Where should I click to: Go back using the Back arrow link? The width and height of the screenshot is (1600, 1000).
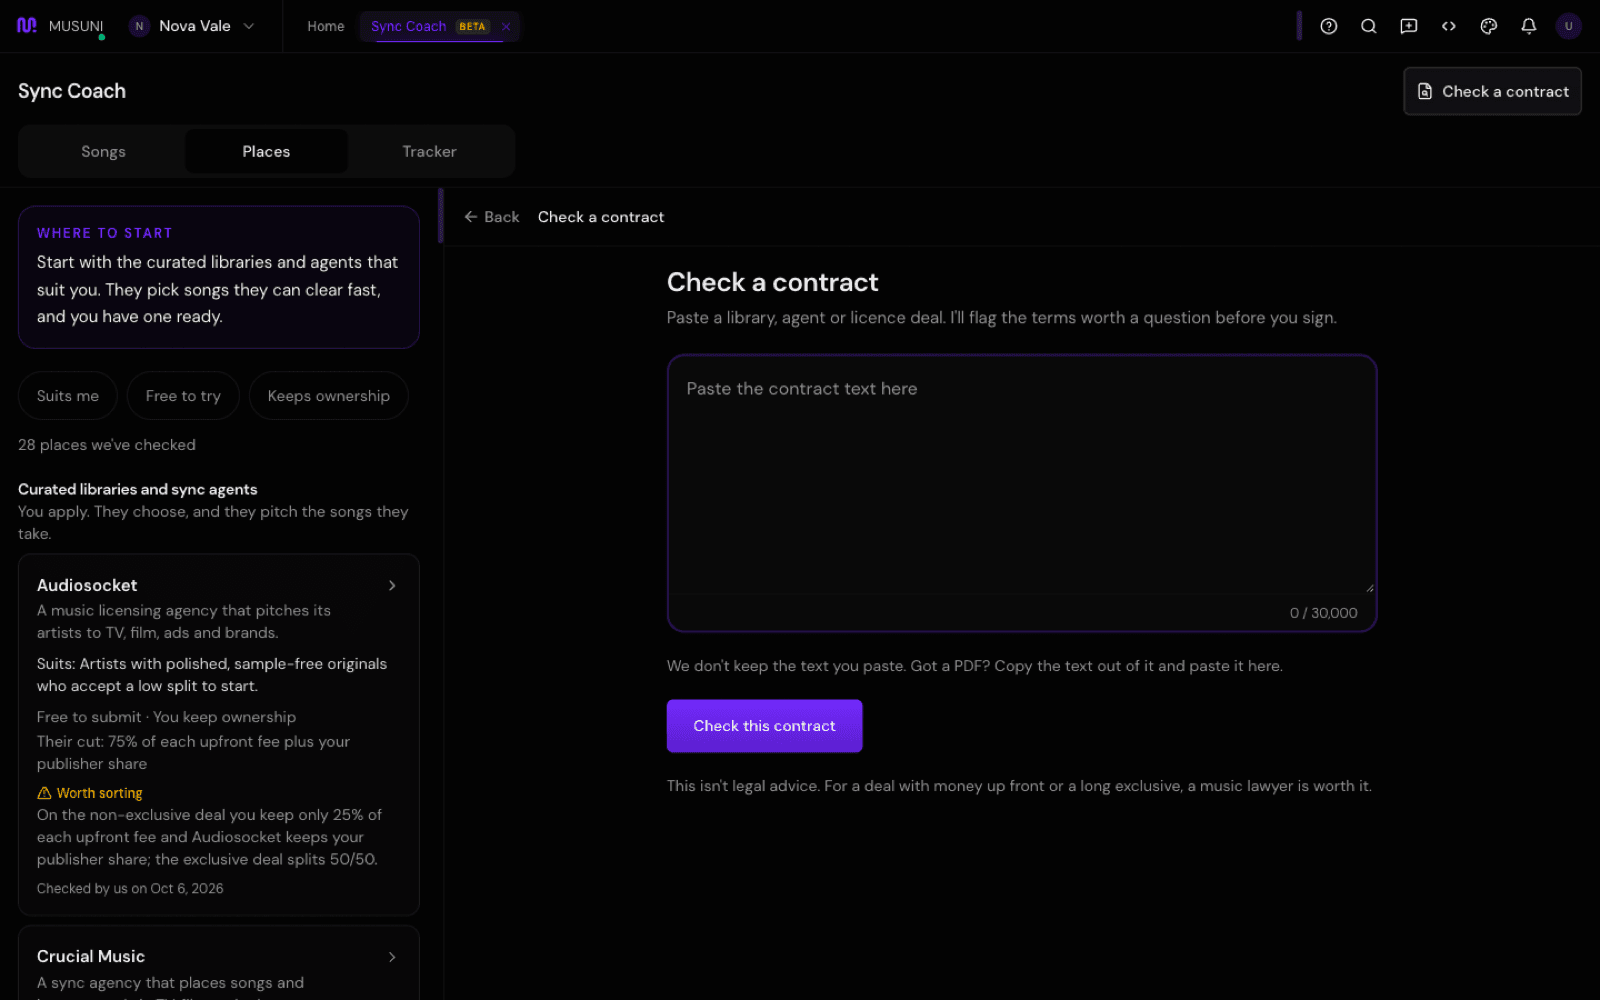pyautogui.click(x=492, y=217)
